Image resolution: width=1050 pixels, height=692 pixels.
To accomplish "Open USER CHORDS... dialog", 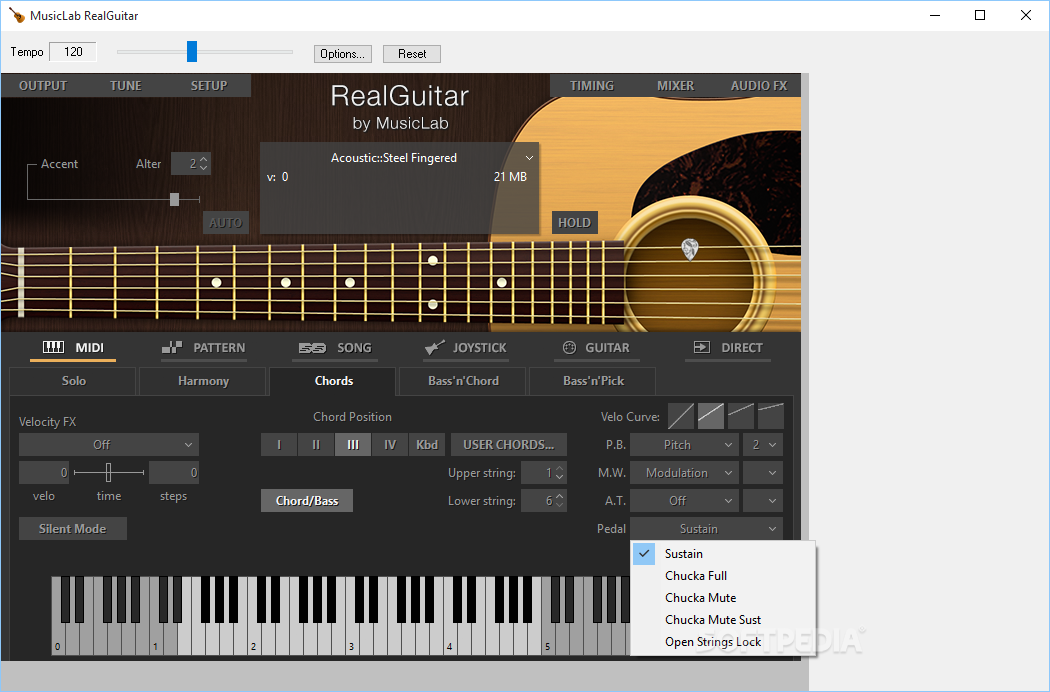I will pos(508,445).
